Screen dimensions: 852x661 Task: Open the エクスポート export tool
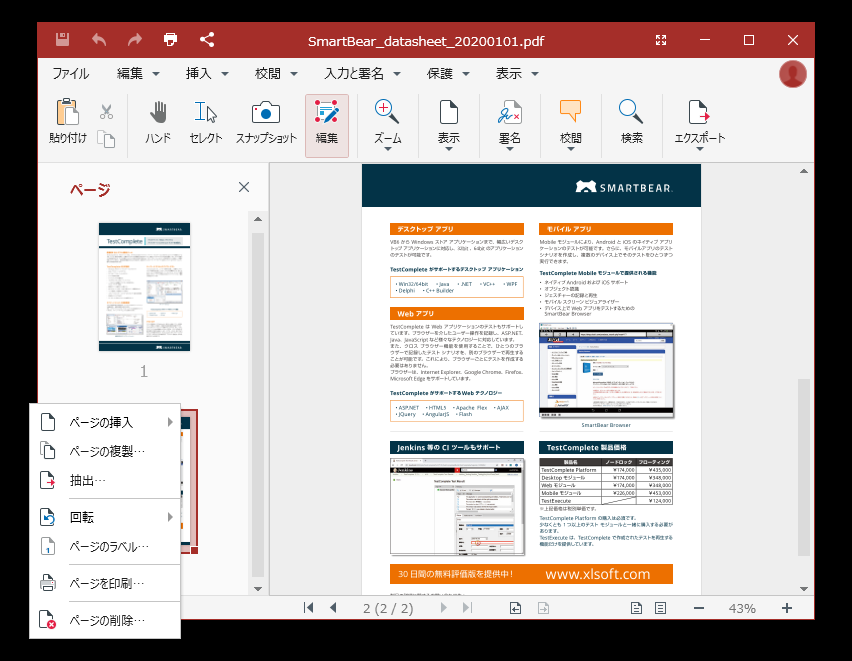[699, 126]
